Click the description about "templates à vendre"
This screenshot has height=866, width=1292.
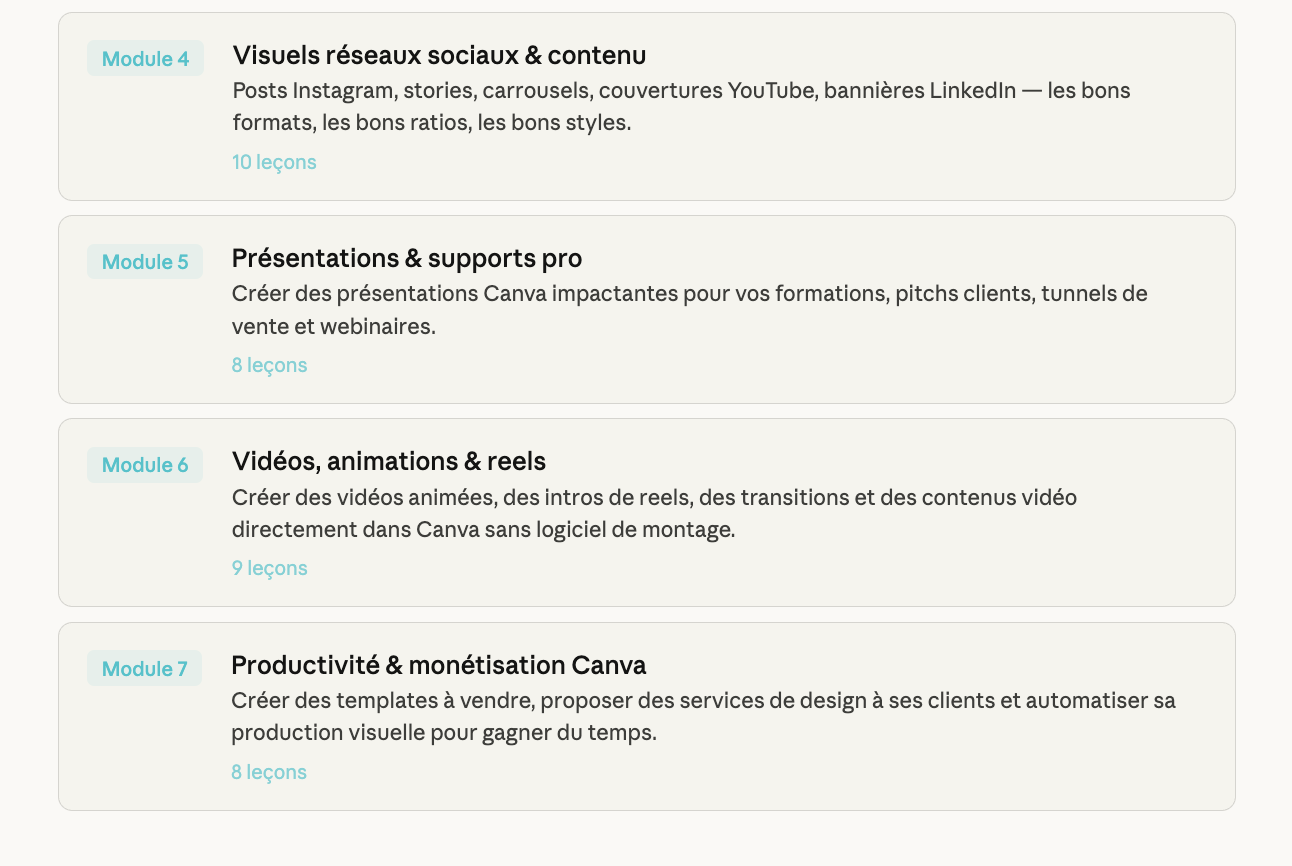(x=702, y=716)
